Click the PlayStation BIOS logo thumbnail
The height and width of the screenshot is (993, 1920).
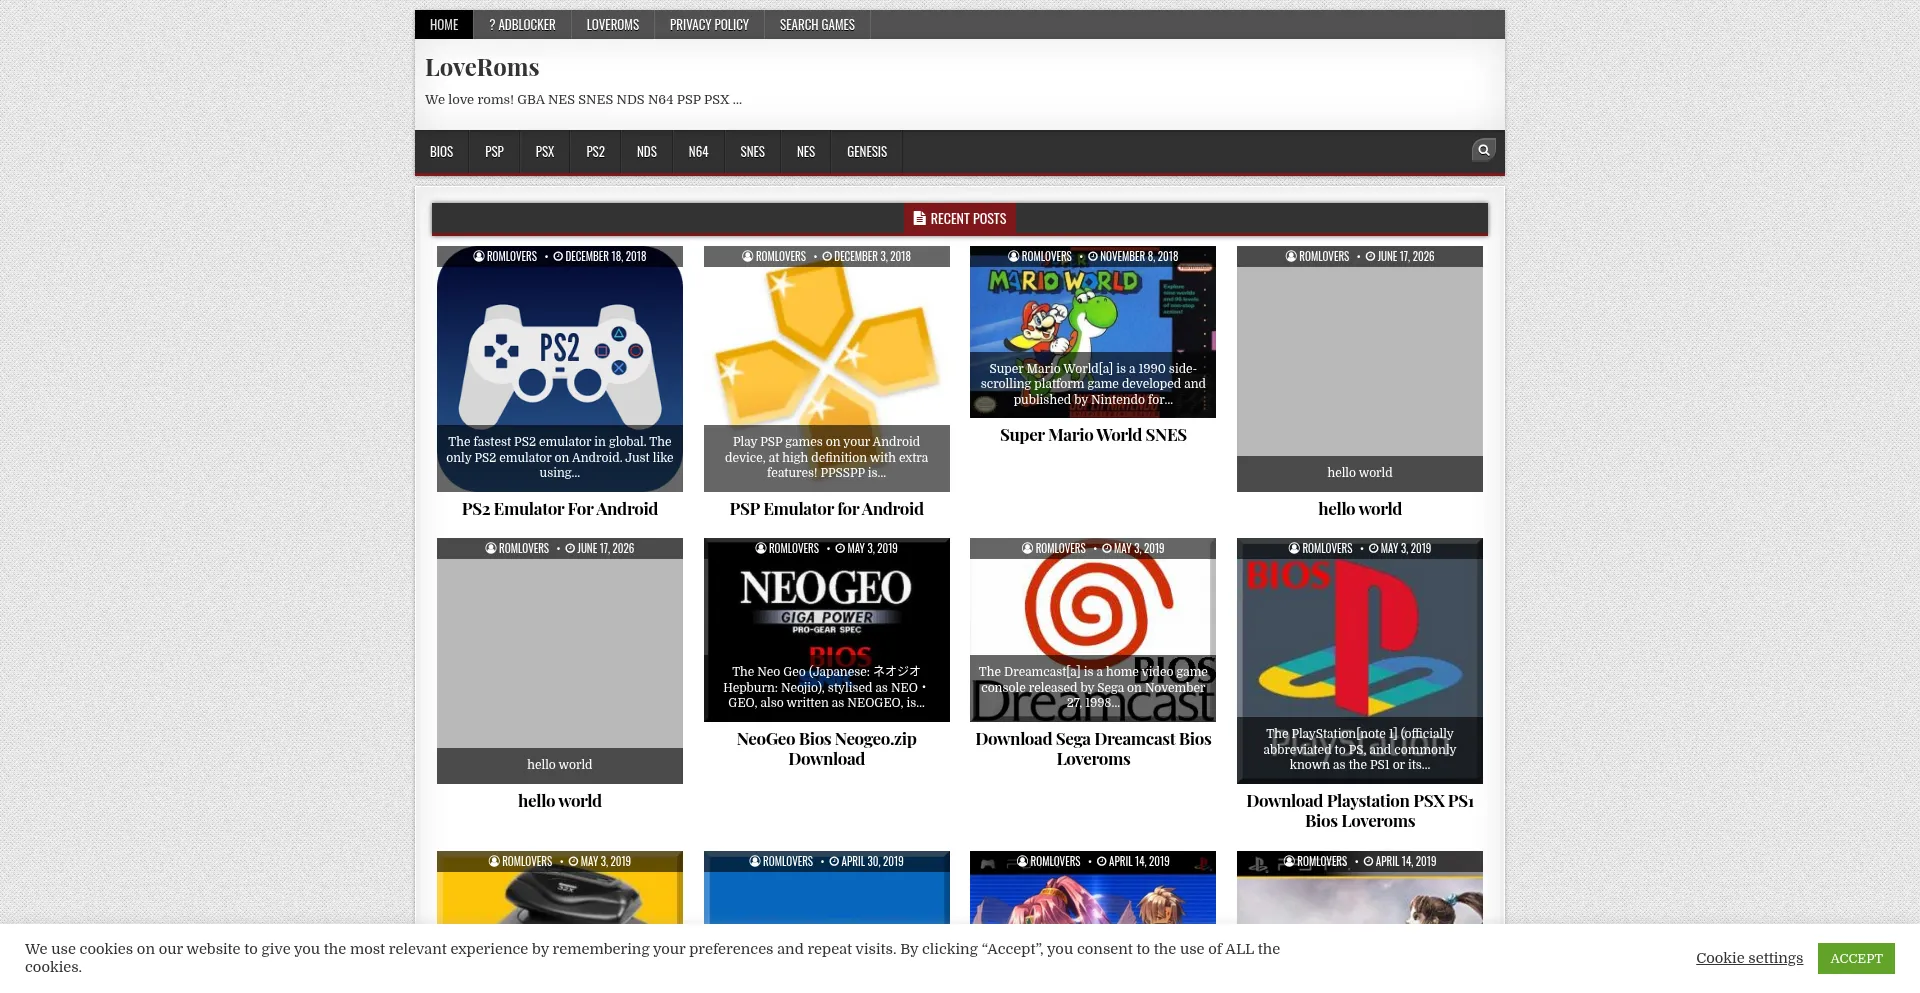[1360, 661]
